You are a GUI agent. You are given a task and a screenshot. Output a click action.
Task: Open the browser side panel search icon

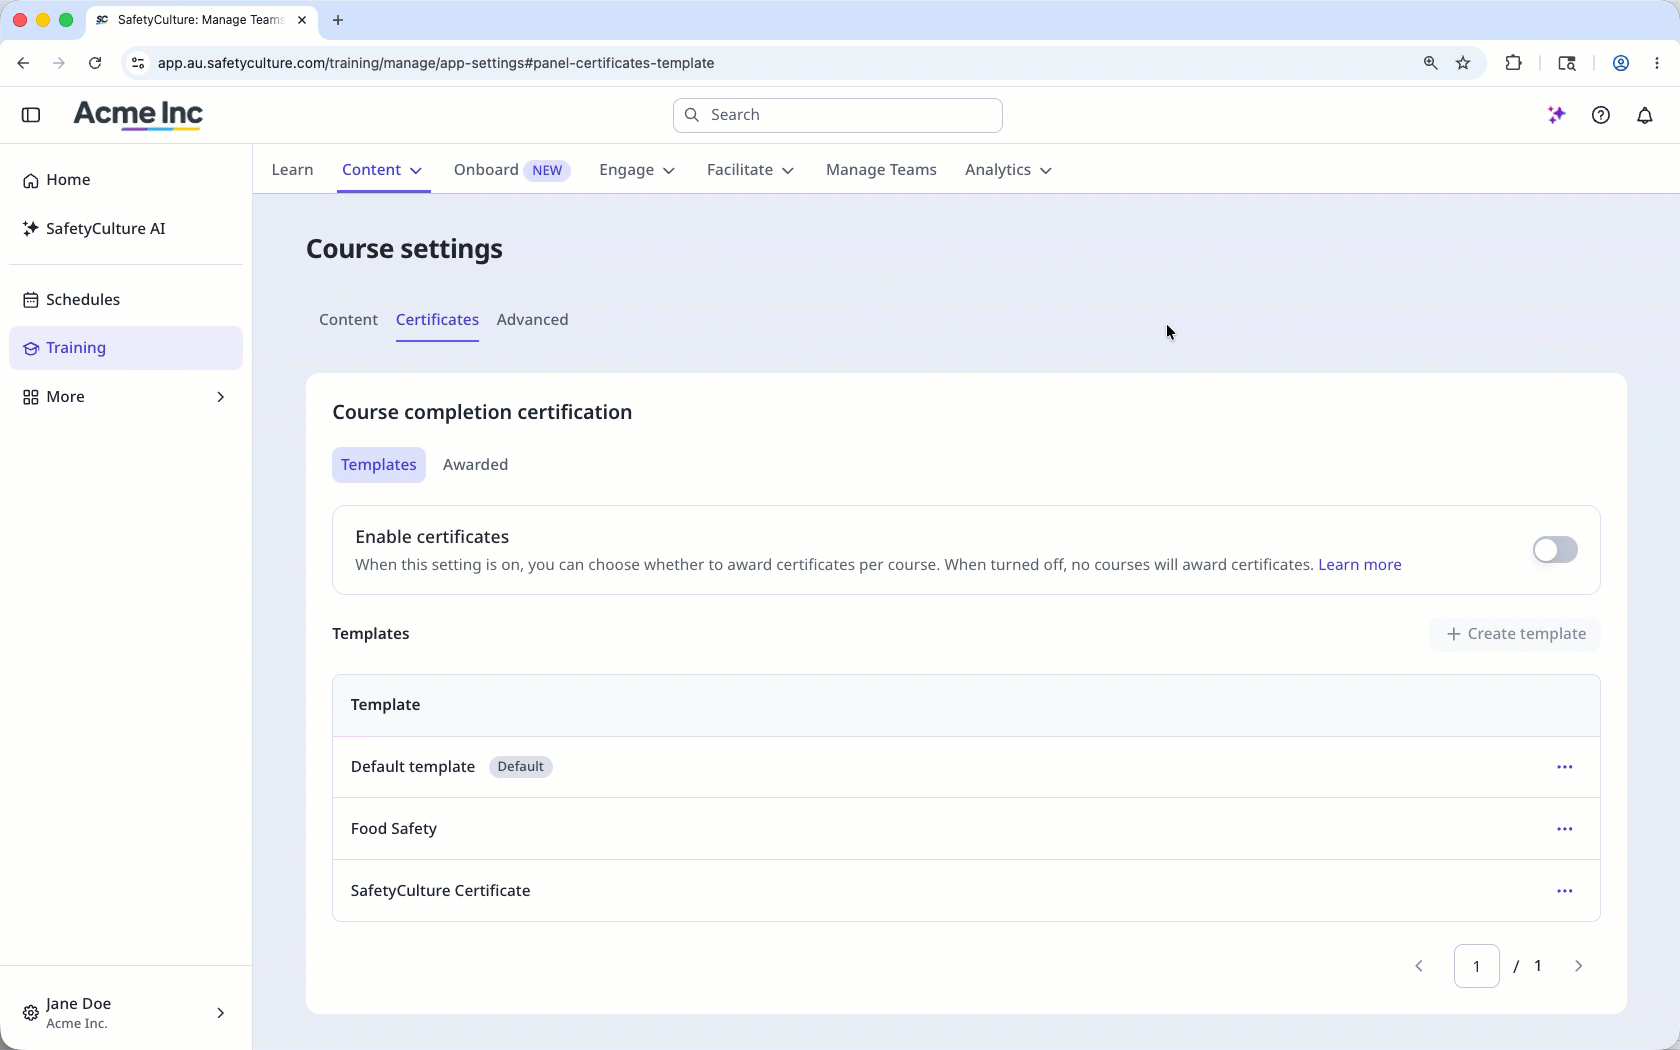coord(1567,63)
